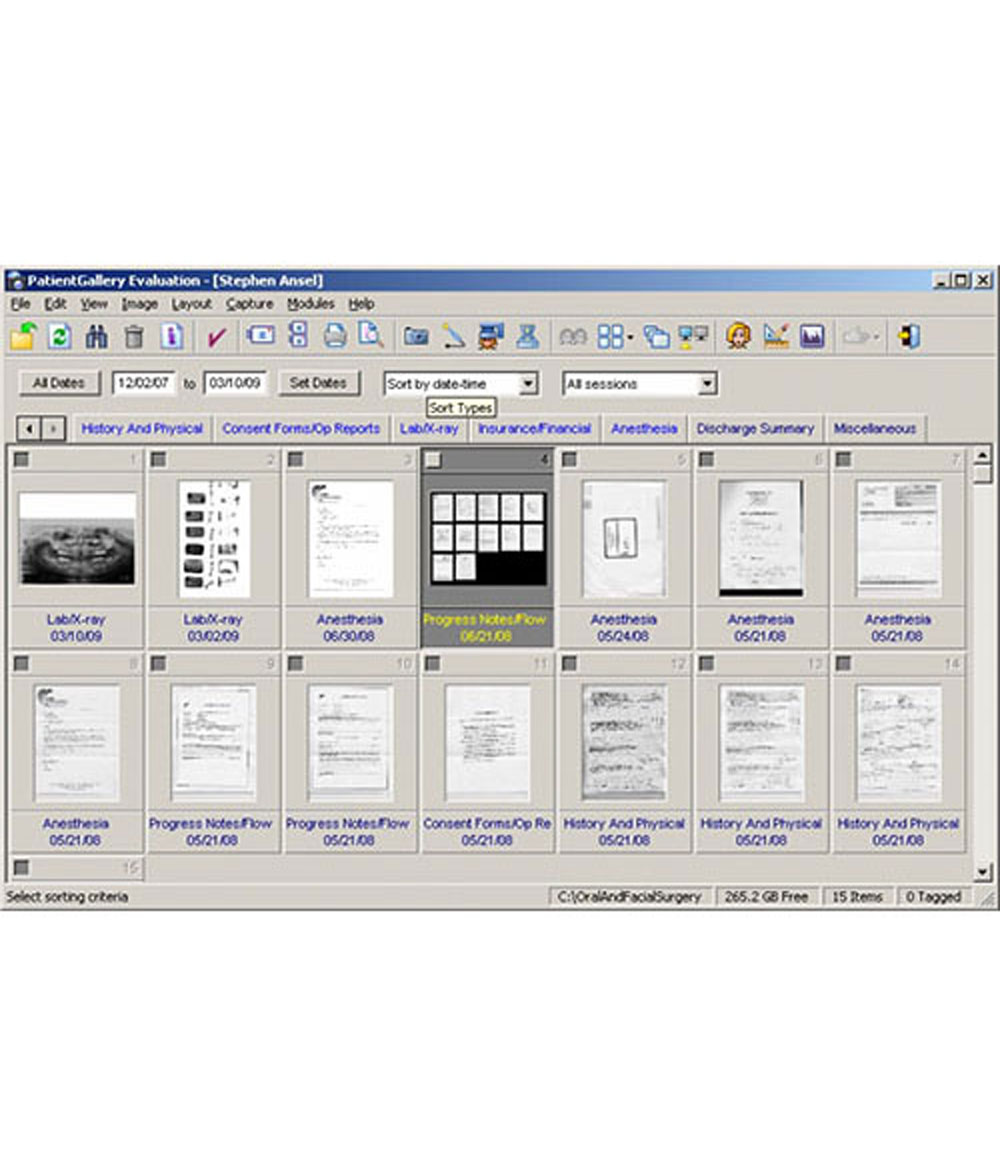Click the camera capture icon
Image resolution: width=1000 pixels, height=1176 pixels.
[416, 337]
